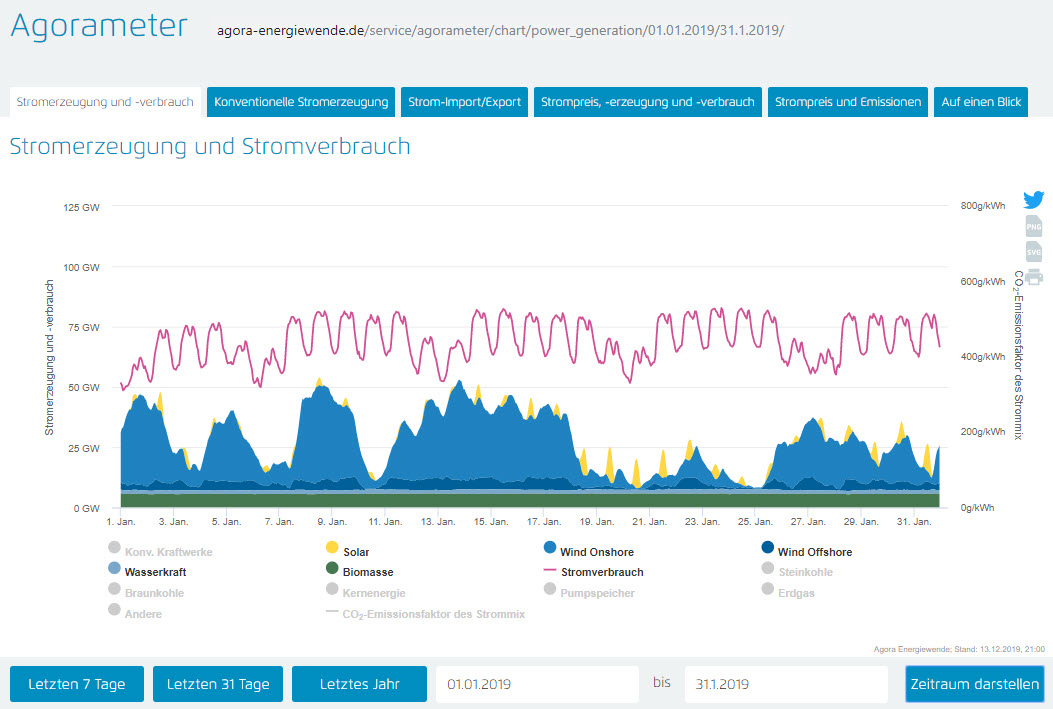Share chart via Twitter bird icon
1053x709 pixels.
(x=1033, y=200)
